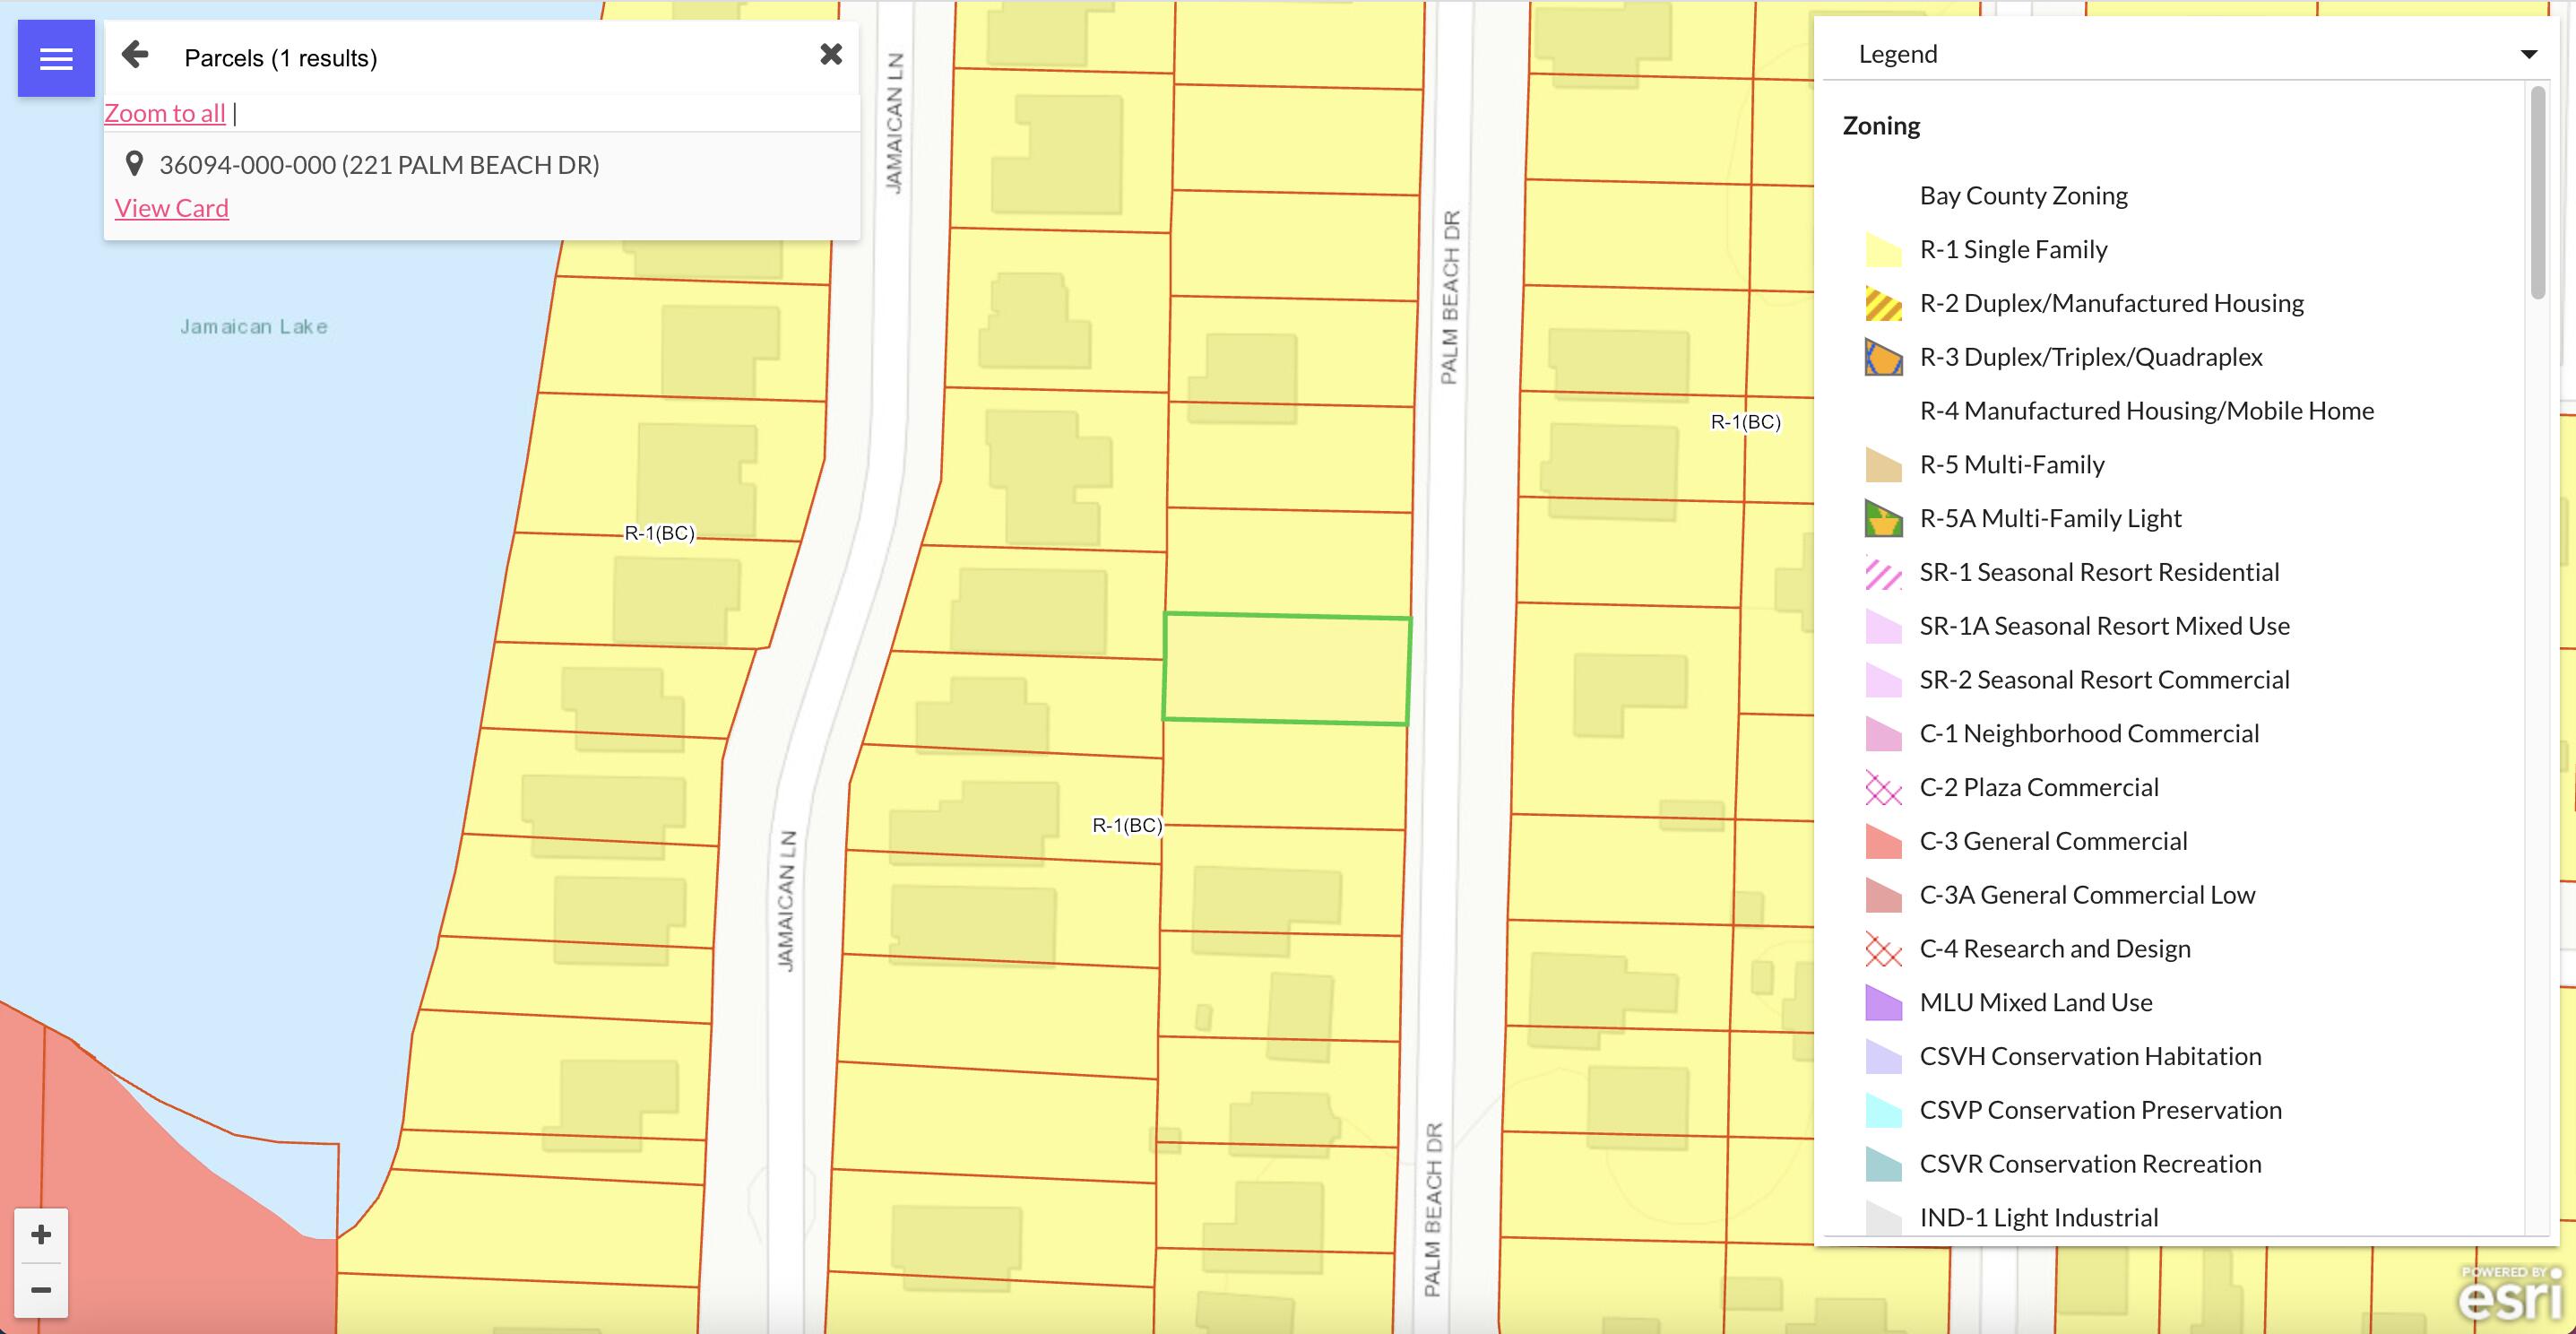2576x1334 pixels.
Task: Click the legend panel scrollbar
Action: [2537, 192]
